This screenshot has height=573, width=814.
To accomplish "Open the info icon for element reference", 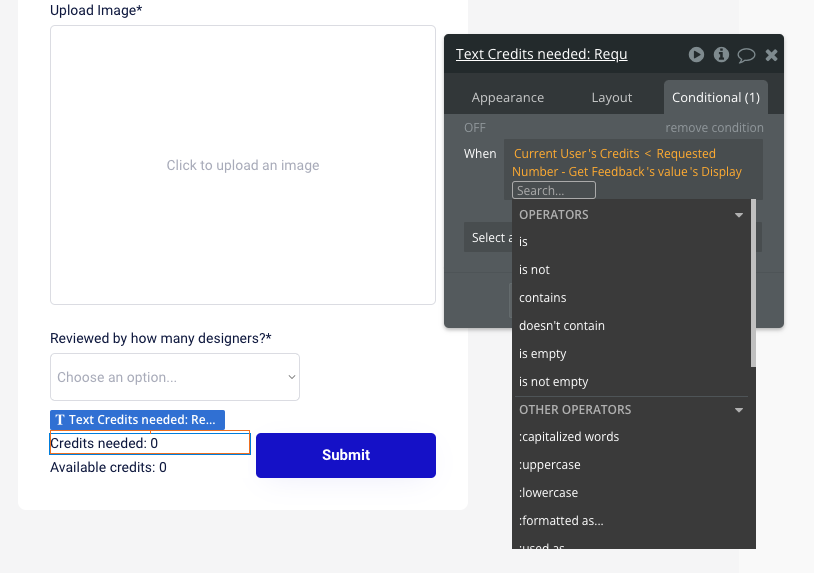I will pyautogui.click(x=721, y=55).
